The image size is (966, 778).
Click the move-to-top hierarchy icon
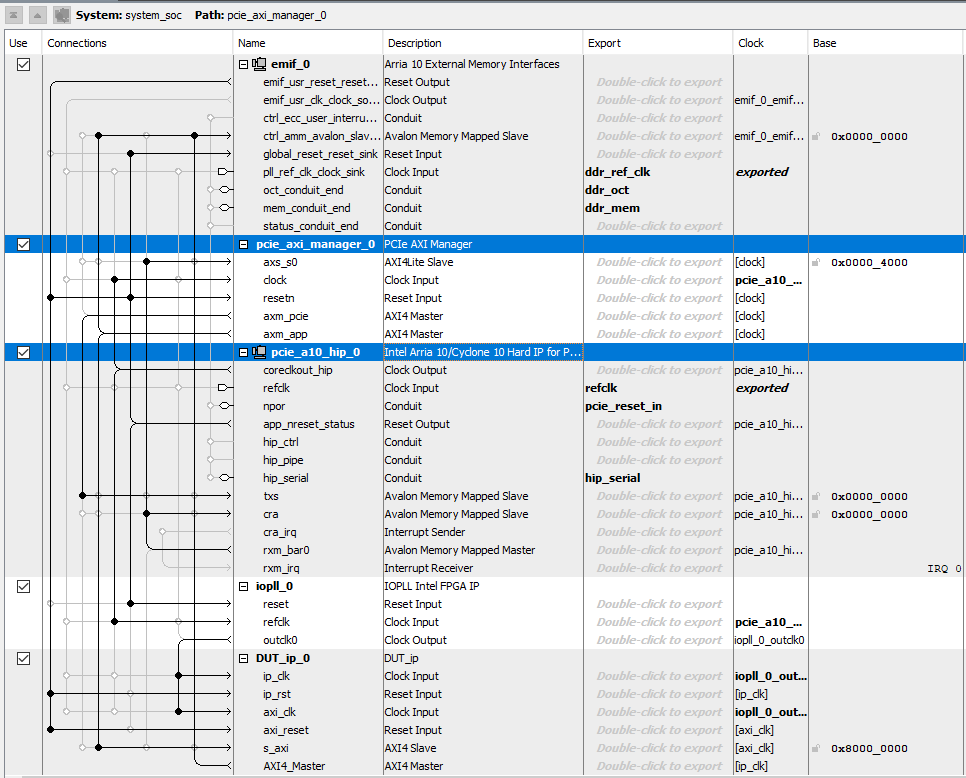[13, 15]
